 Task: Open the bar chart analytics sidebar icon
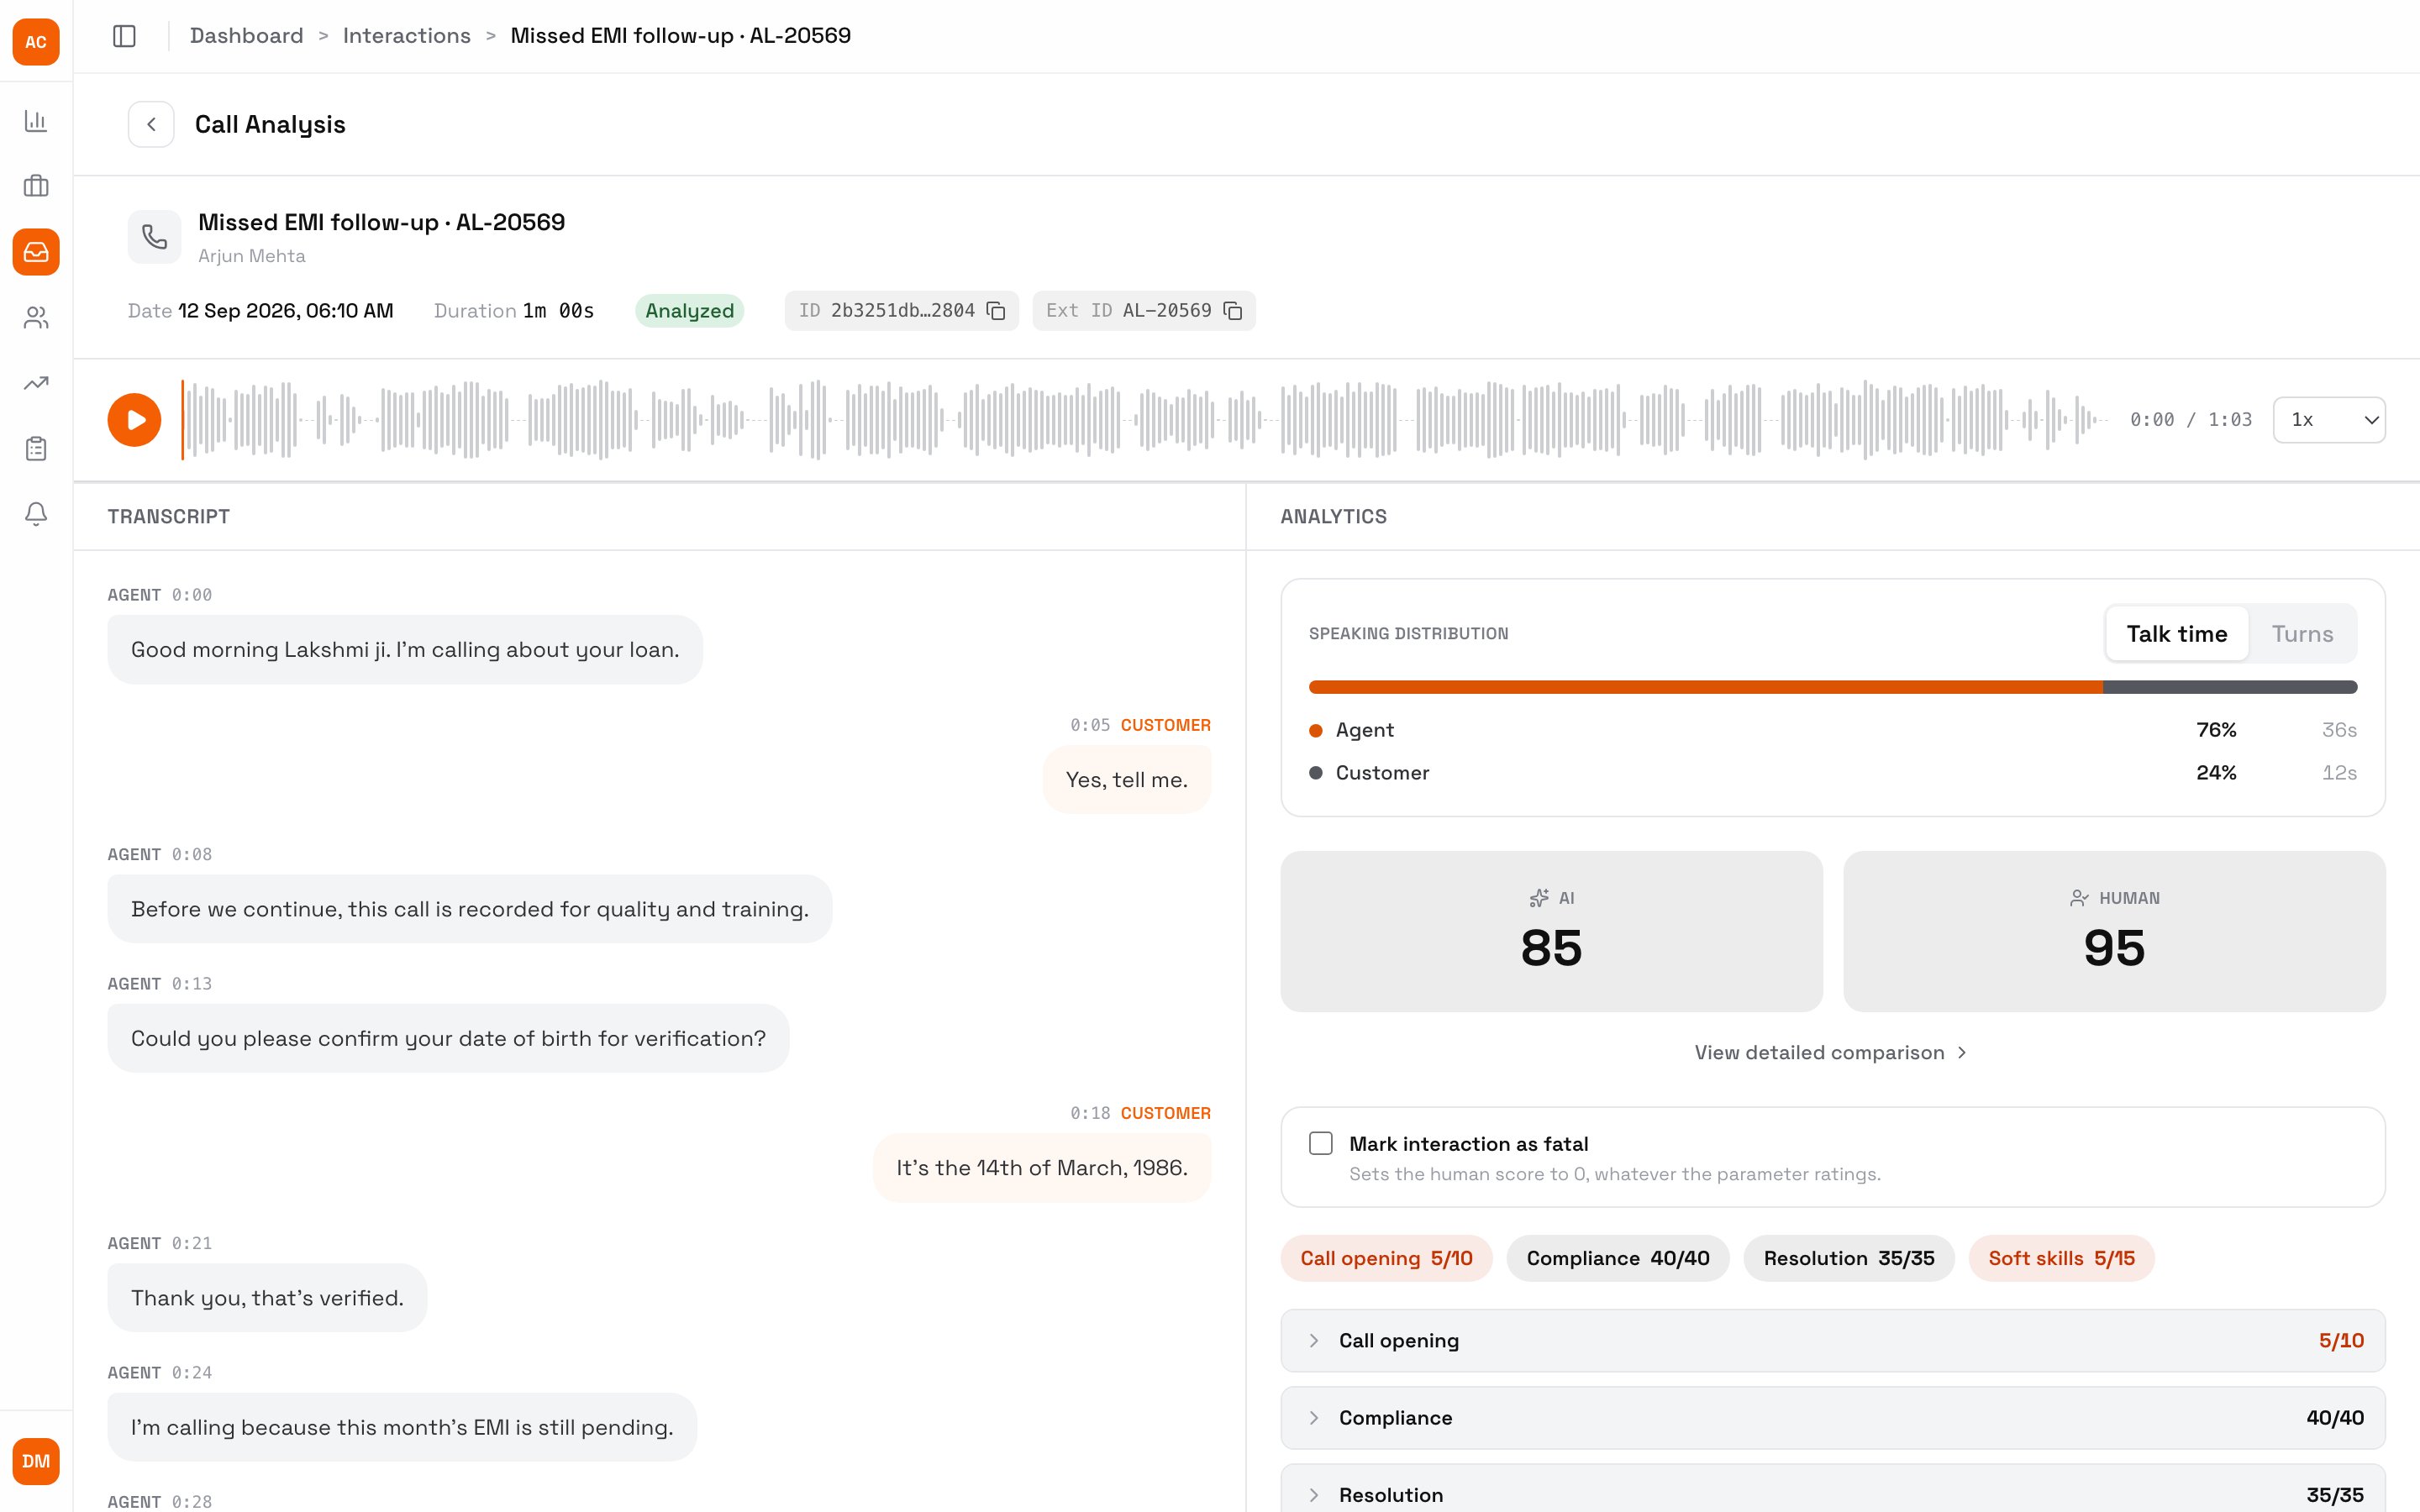click(36, 121)
